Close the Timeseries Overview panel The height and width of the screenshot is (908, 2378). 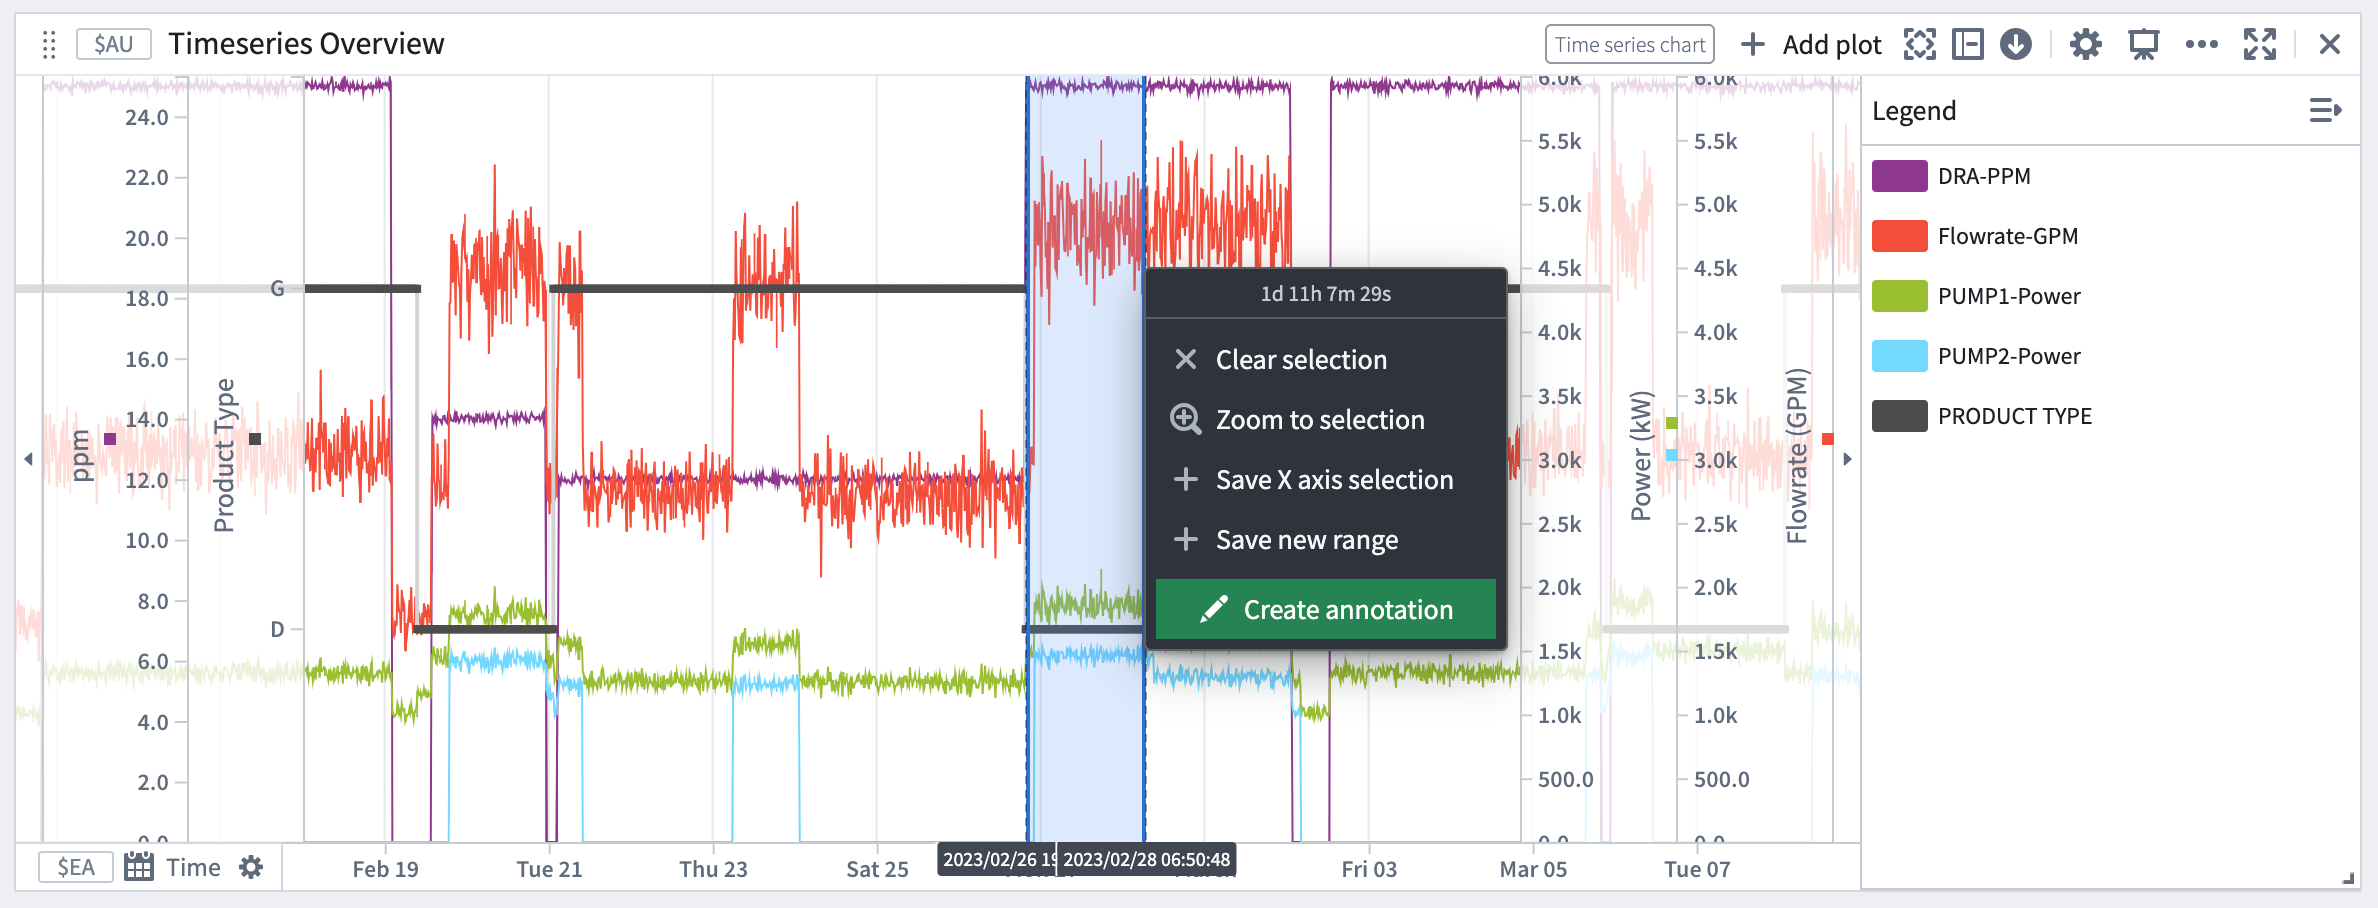click(x=2329, y=44)
